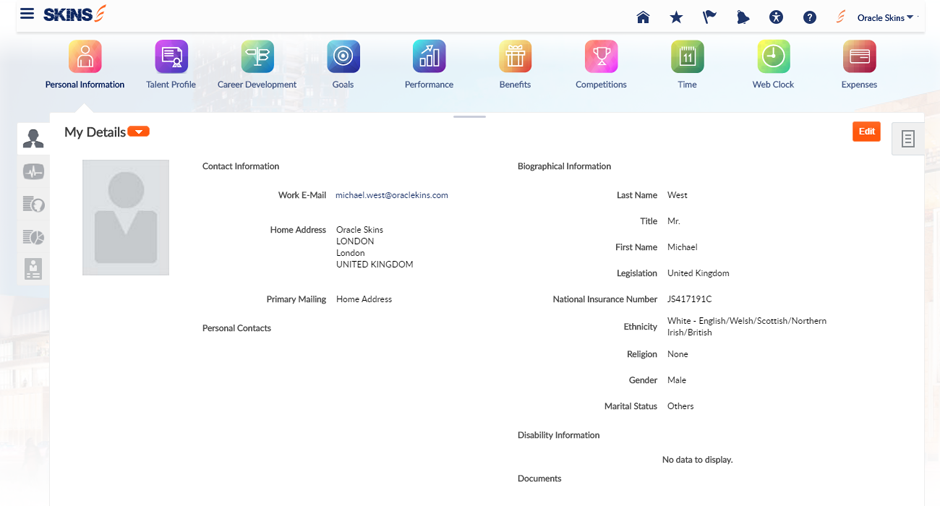Open the Oracle Skins user menu
Viewport: 940px width, 506px height.
tap(885, 17)
